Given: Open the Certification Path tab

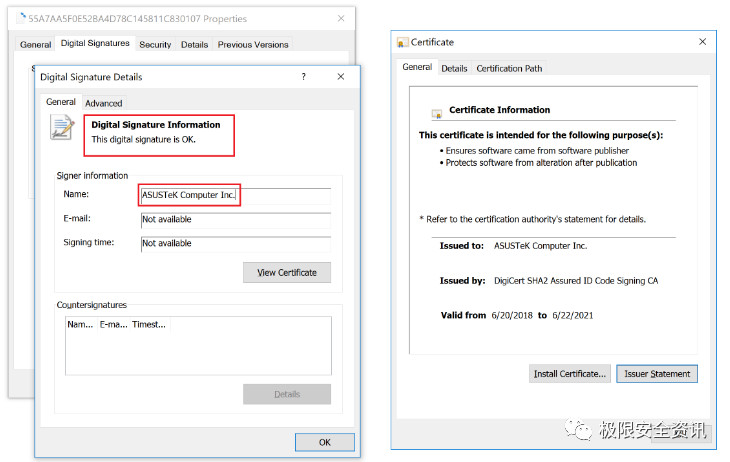Looking at the screenshot, I should point(509,68).
